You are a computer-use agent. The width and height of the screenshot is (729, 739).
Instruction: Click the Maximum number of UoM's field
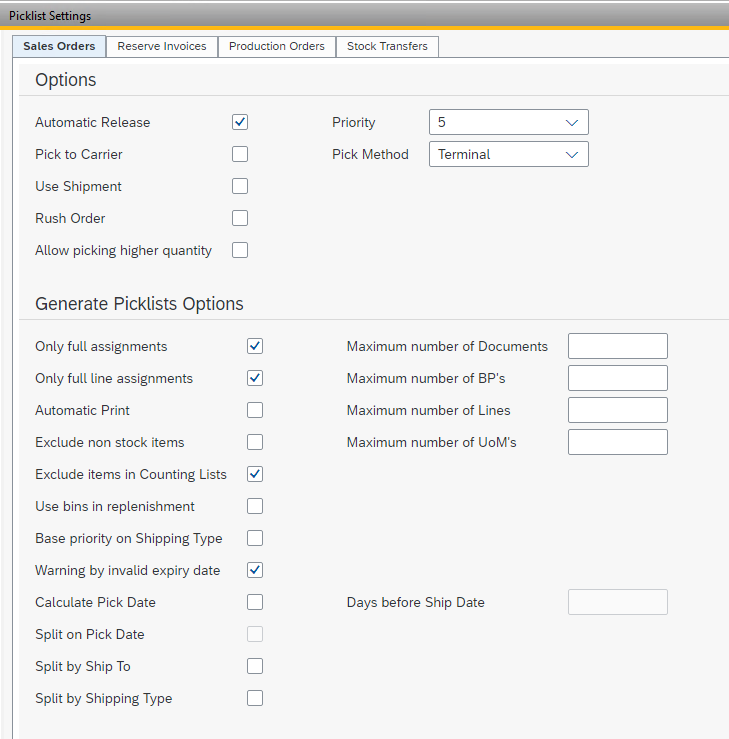click(x=617, y=442)
